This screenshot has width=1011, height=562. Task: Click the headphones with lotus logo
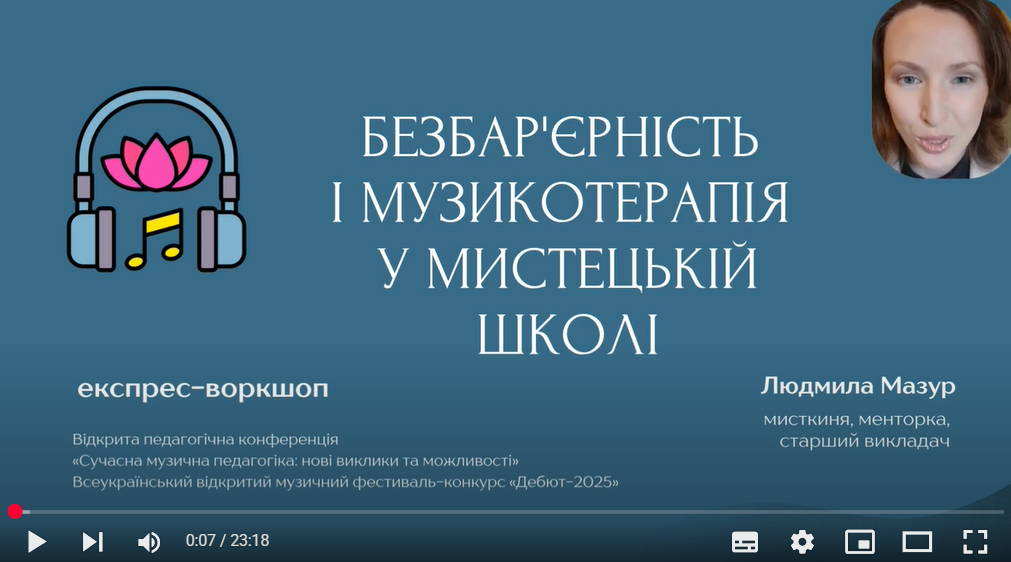coord(157,178)
